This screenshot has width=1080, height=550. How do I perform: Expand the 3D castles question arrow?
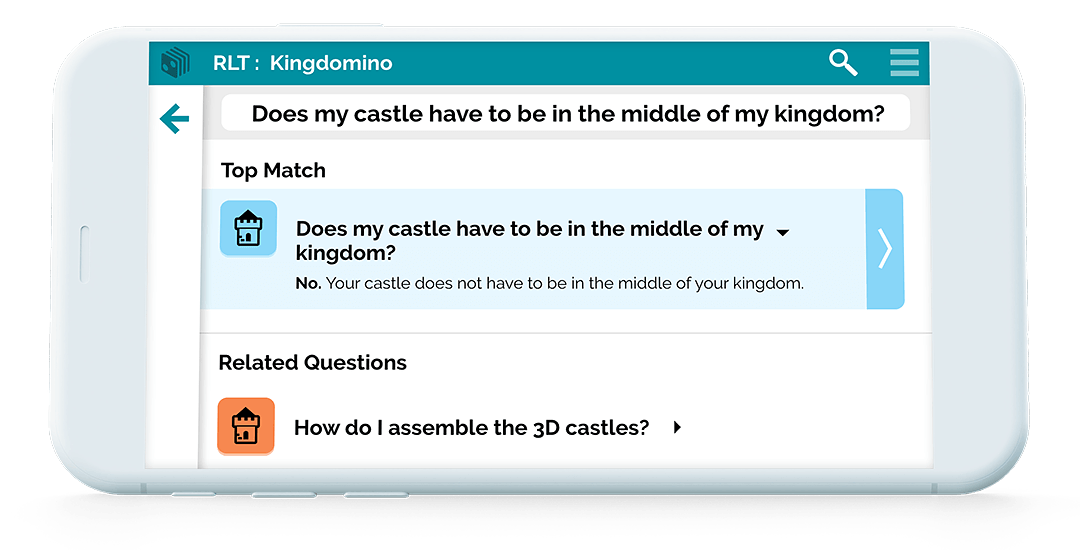click(677, 427)
